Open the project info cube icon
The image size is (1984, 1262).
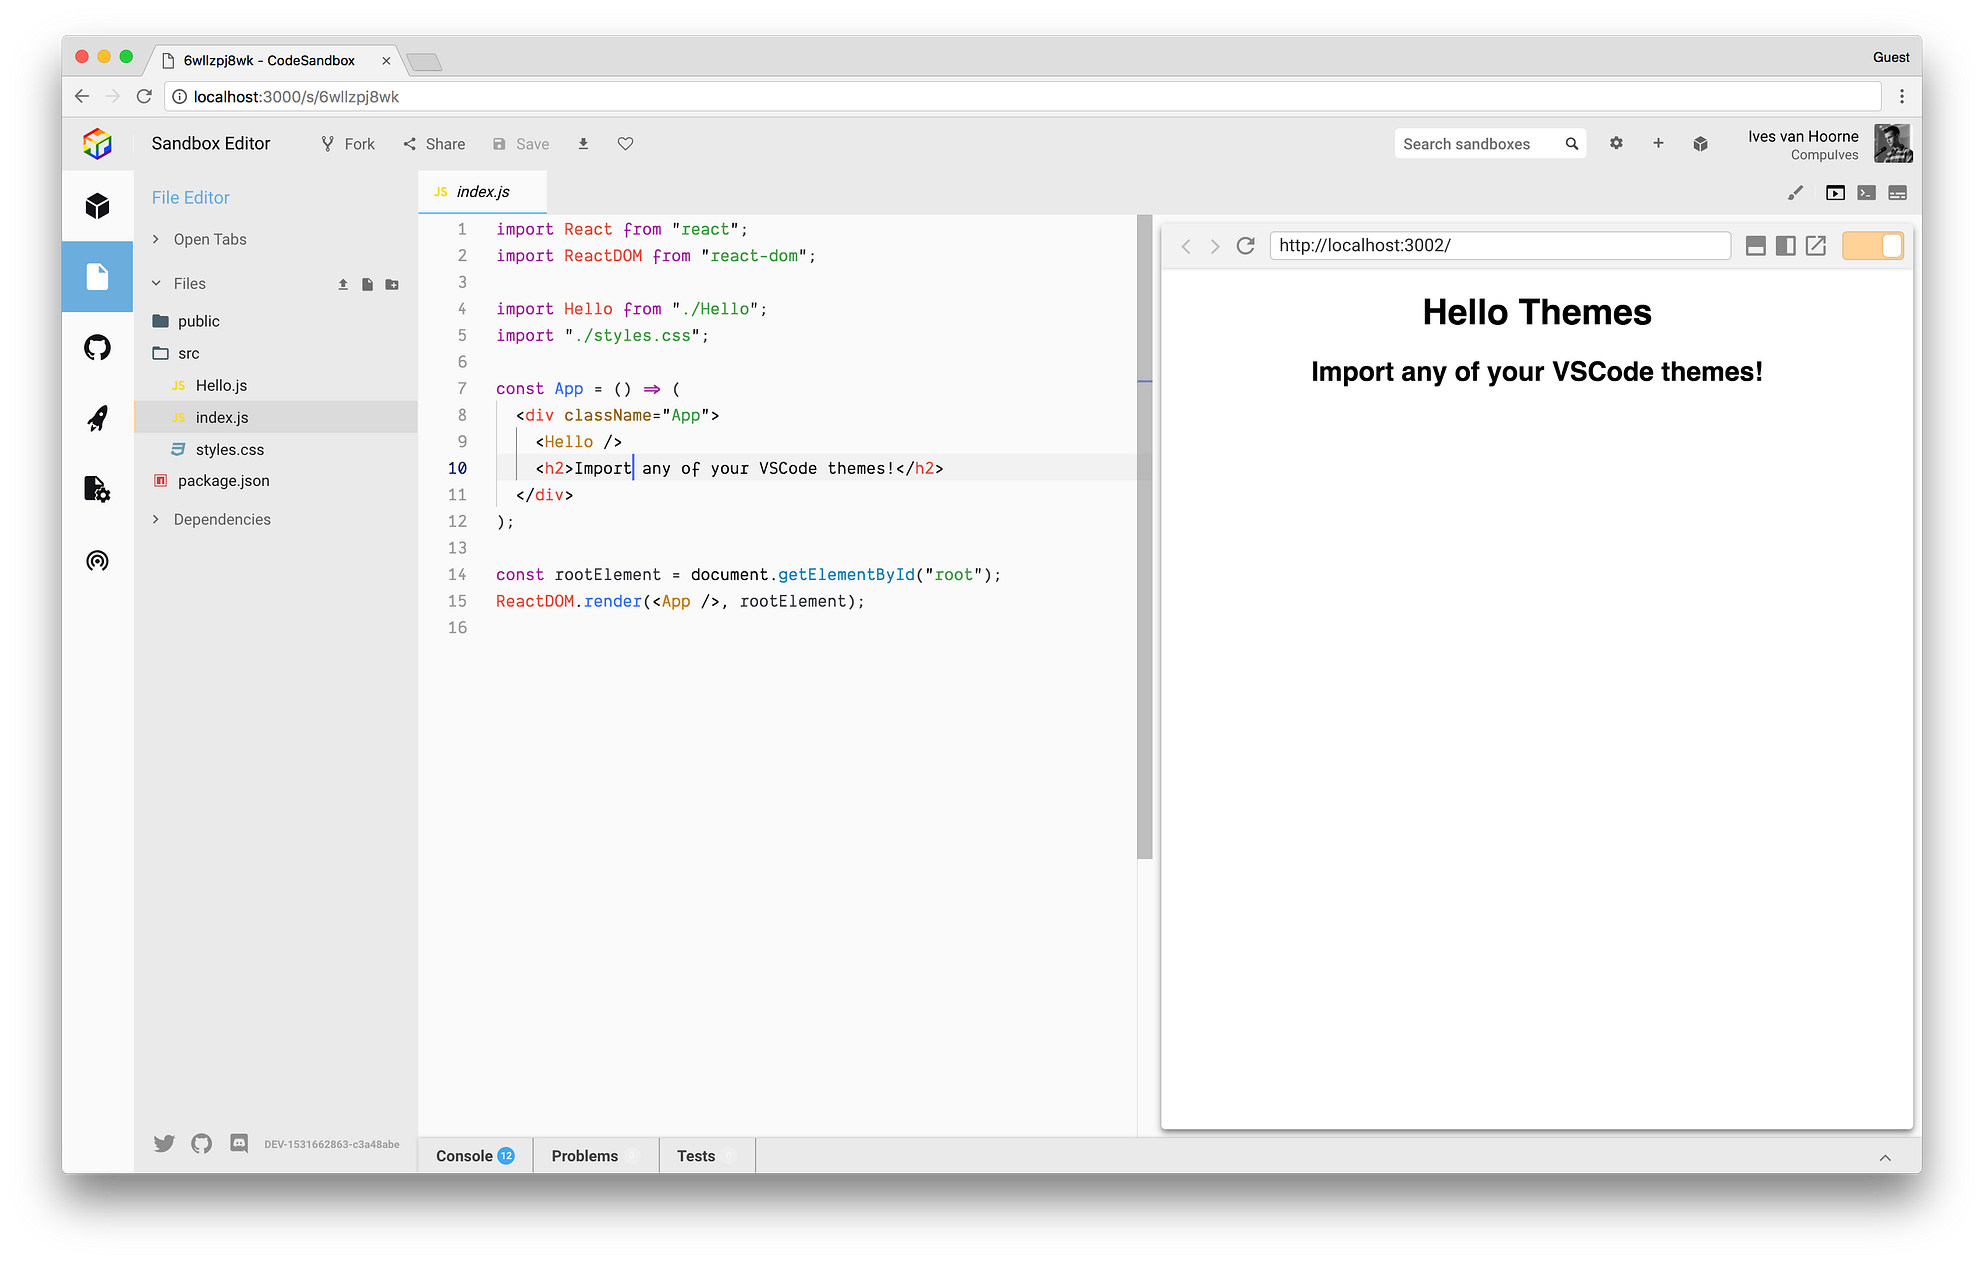coord(97,205)
